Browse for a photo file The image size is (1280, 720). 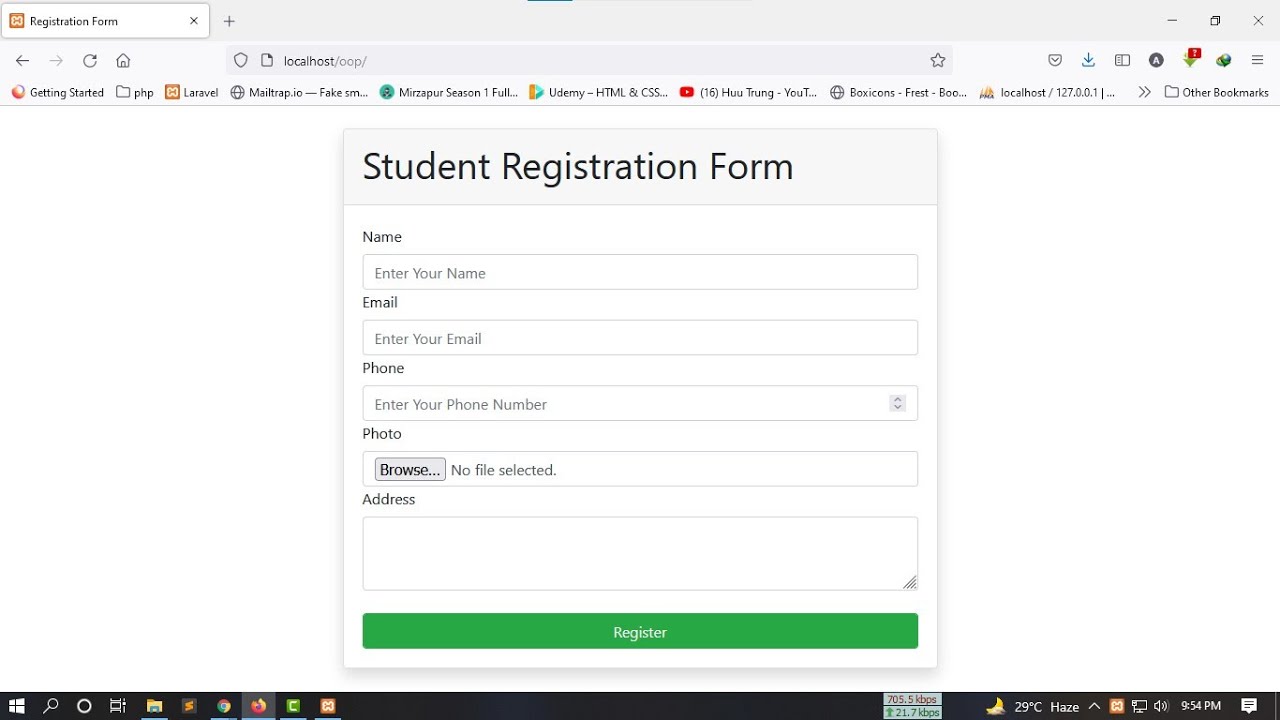pos(410,470)
